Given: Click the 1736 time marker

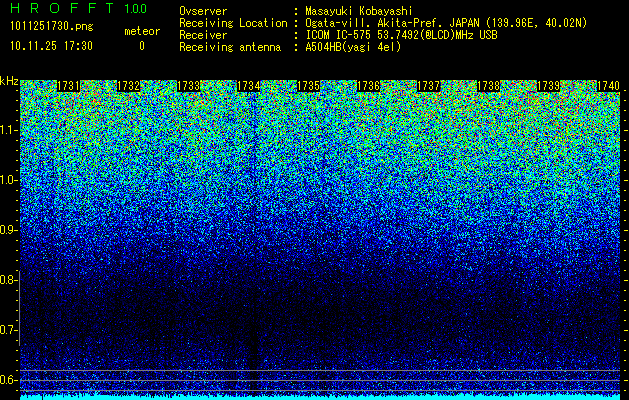Looking at the screenshot, I should click(369, 86).
